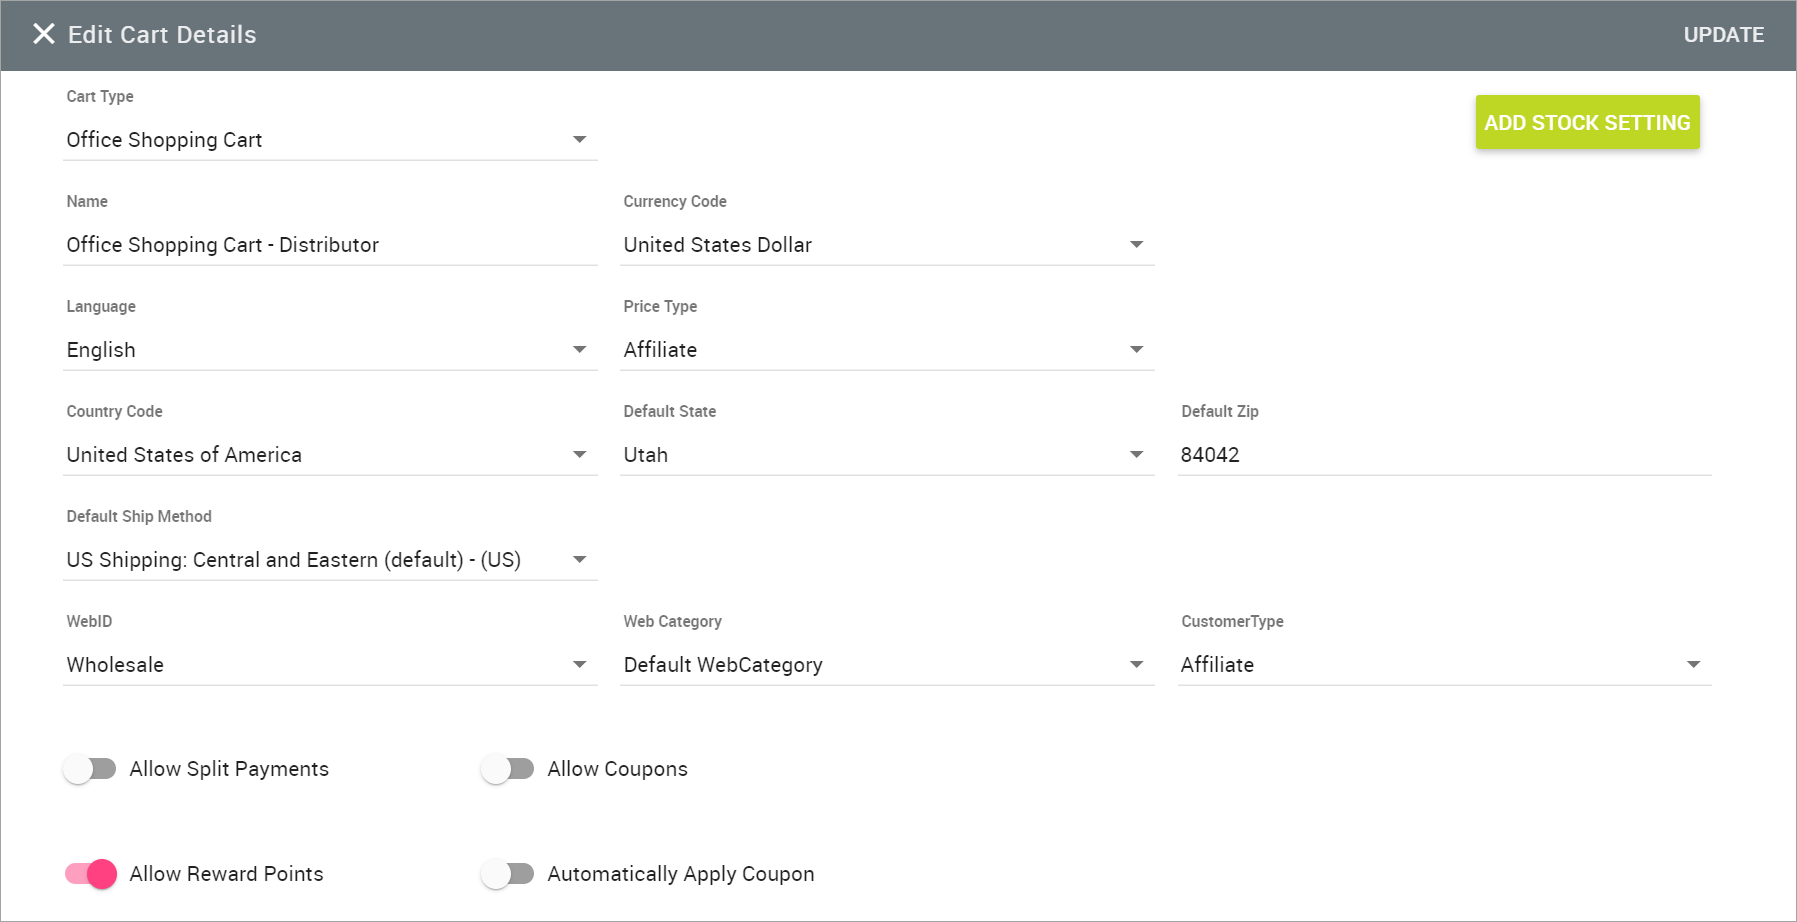Enable the Allow Coupons switch

[x=509, y=768]
